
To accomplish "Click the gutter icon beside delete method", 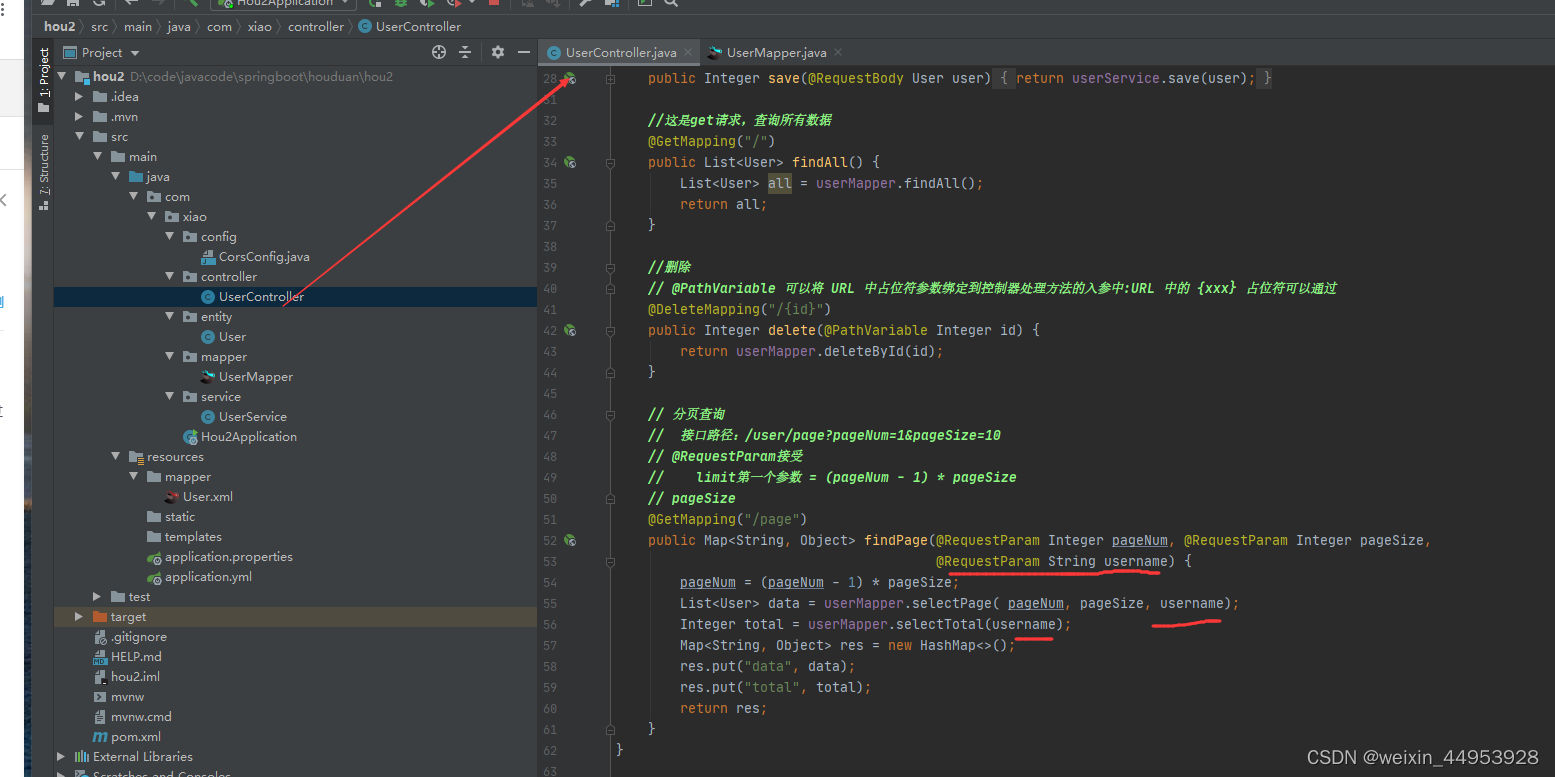I will [569, 330].
